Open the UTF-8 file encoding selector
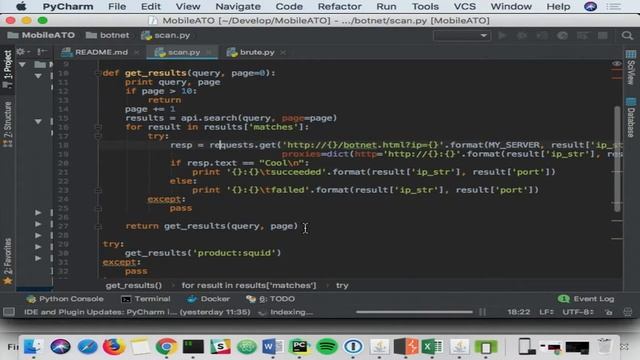Image resolution: width=640 pixels, height=360 pixels. 578,312
